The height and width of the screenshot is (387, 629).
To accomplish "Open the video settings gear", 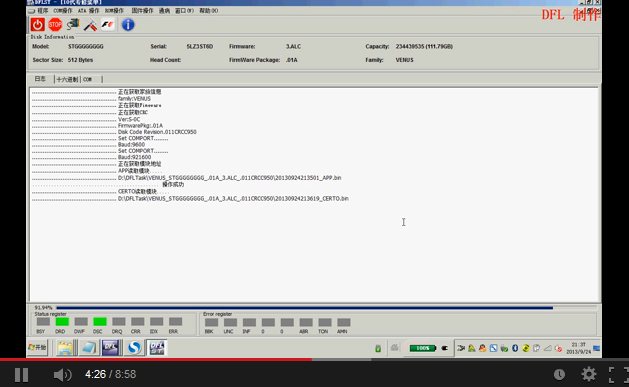I will (x=588, y=375).
